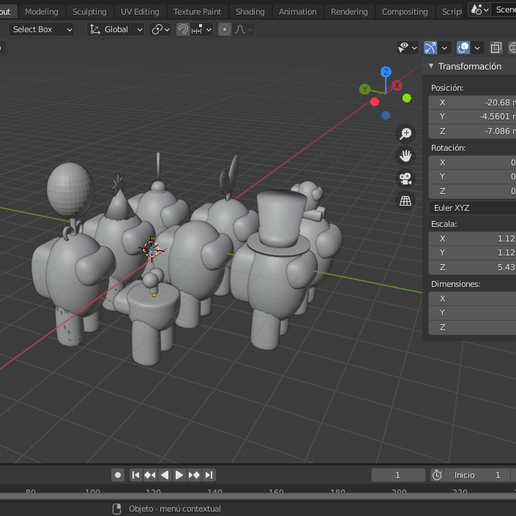The height and width of the screenshot is (516, 516).
Task: Open the overlays options dropdown arrow
Action: pos(477,48)
